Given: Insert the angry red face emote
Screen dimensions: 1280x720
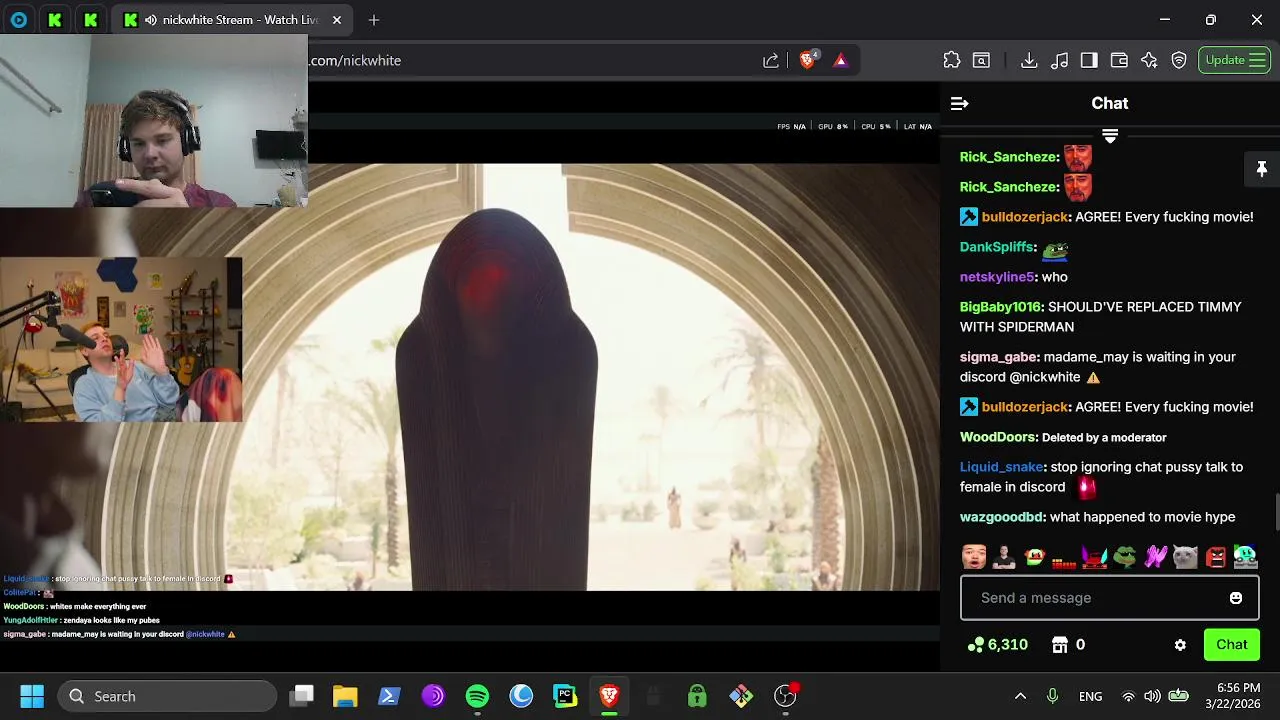Looking at the screenshot, I should [1216, 557].
